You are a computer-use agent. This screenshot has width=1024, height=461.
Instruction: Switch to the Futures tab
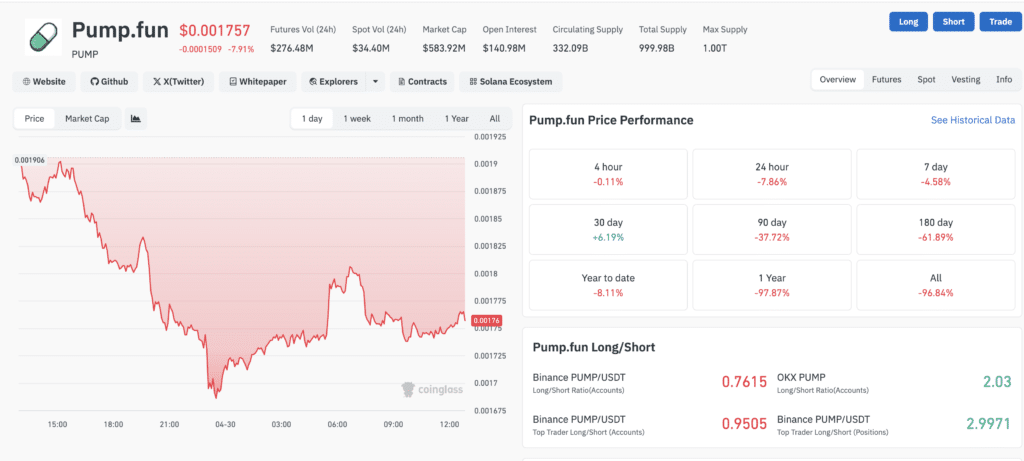coord(885,80)
